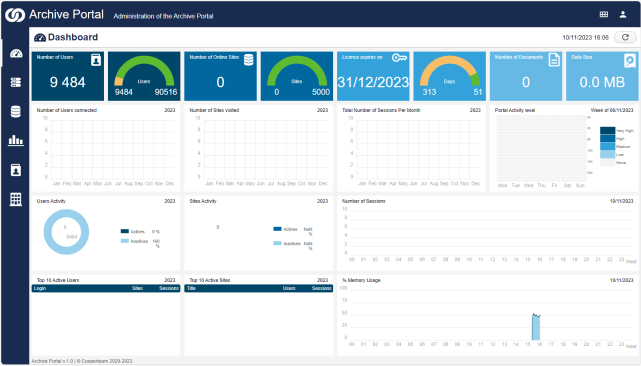Screen dimensions: 641x366
Task: Open the bar chart statistics sidebar icon
Action: pos(16,140)
